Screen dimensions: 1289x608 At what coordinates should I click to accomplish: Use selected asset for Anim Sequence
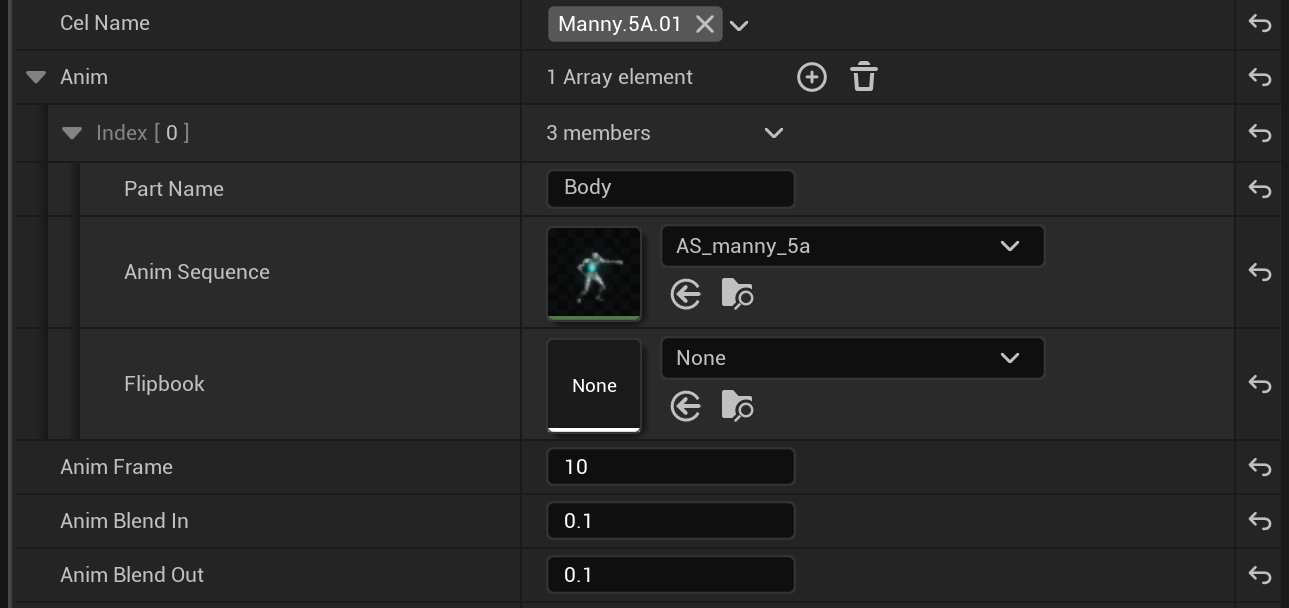tap(686, 293)
